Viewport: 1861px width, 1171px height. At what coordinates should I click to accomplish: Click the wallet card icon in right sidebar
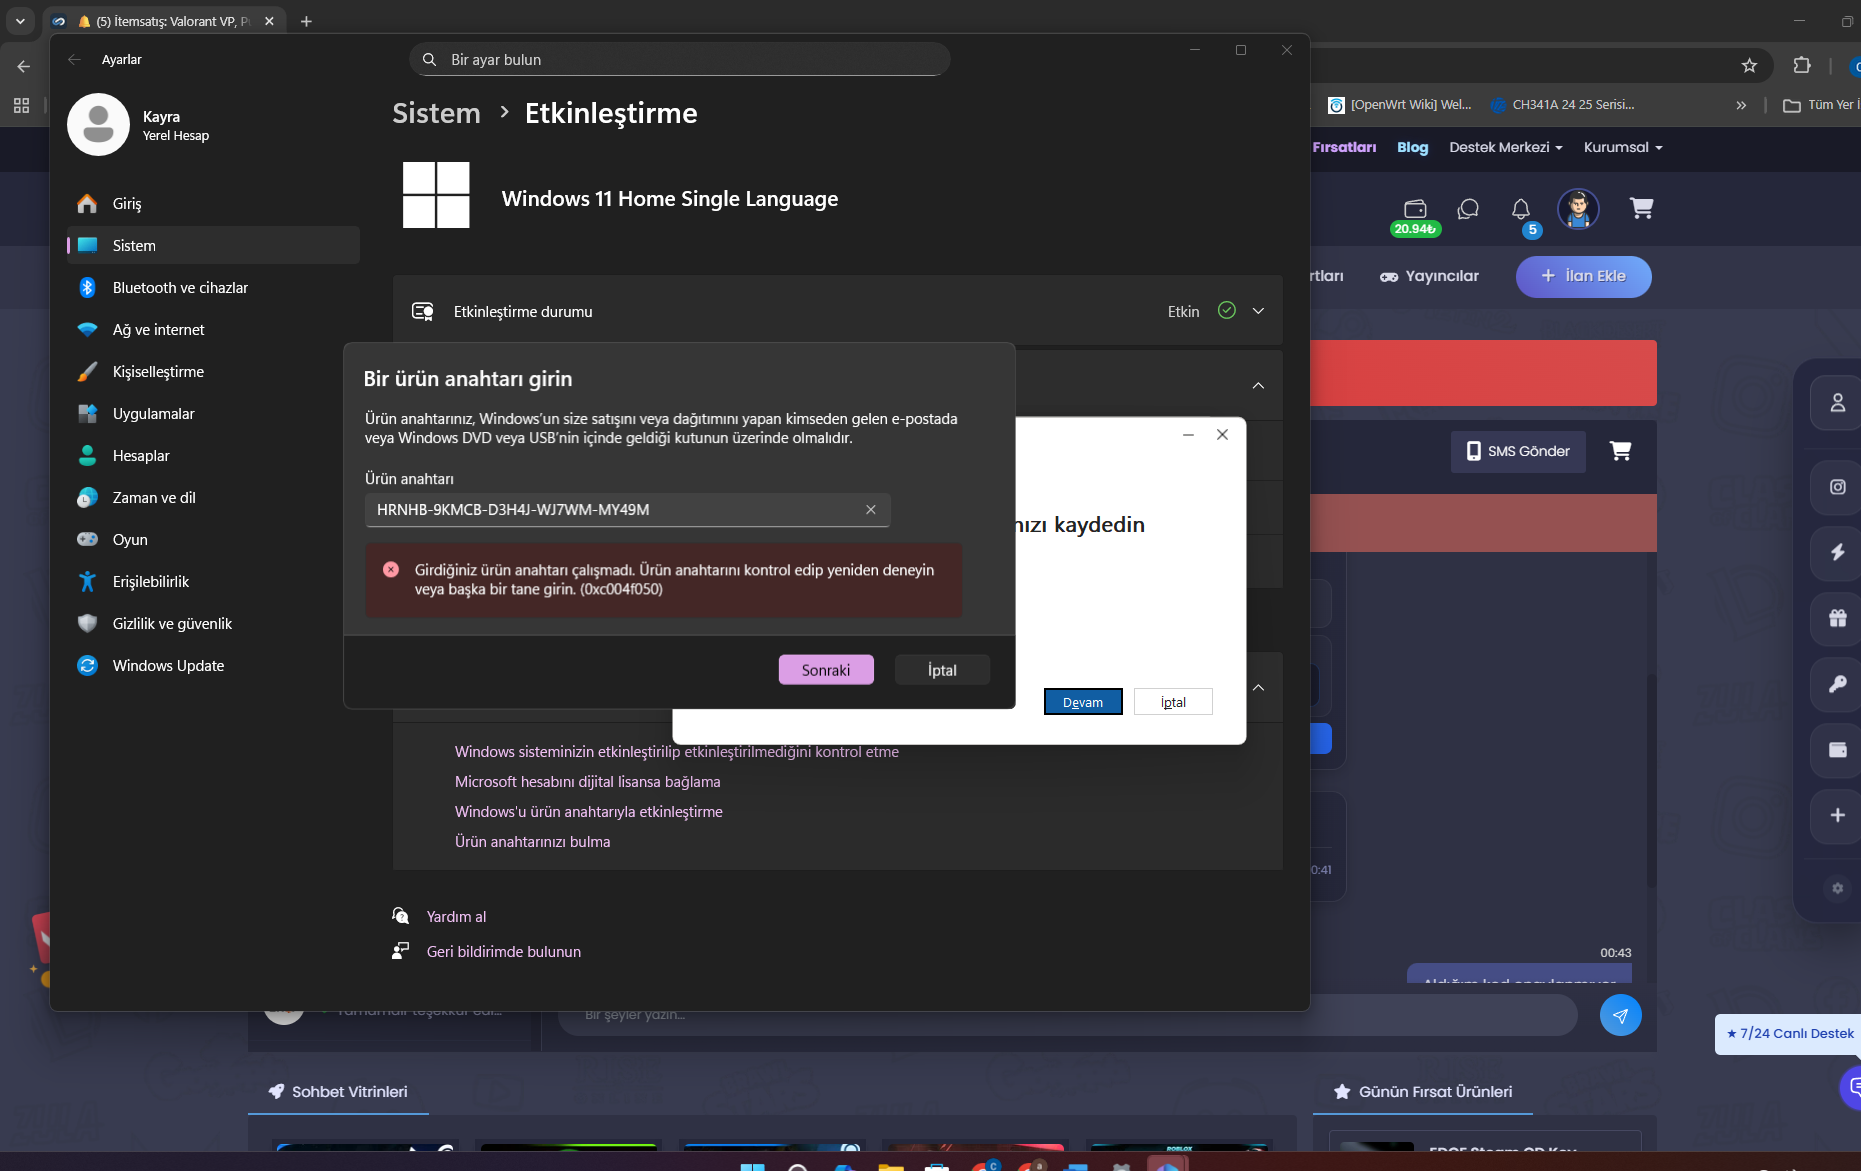[1837, 750]
